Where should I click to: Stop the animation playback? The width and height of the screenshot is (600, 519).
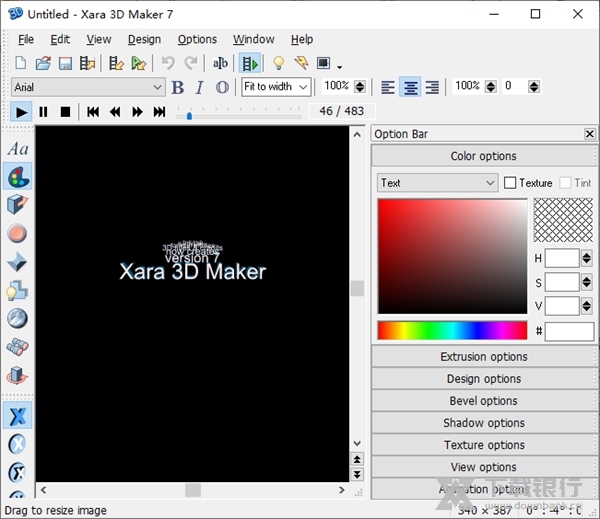tap(65, 112)
